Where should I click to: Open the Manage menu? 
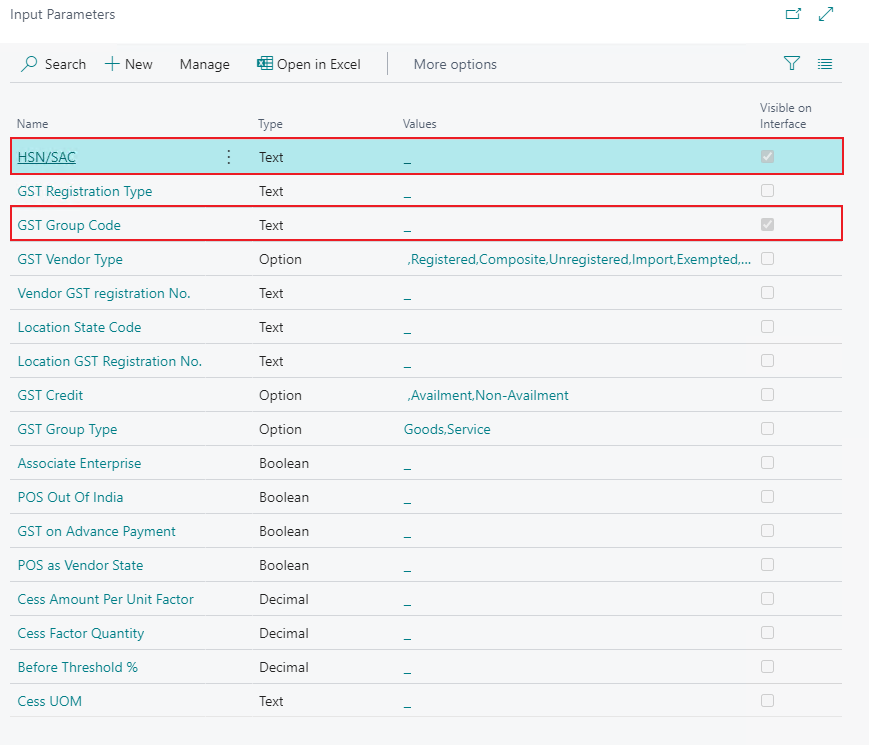pos(204,64)
